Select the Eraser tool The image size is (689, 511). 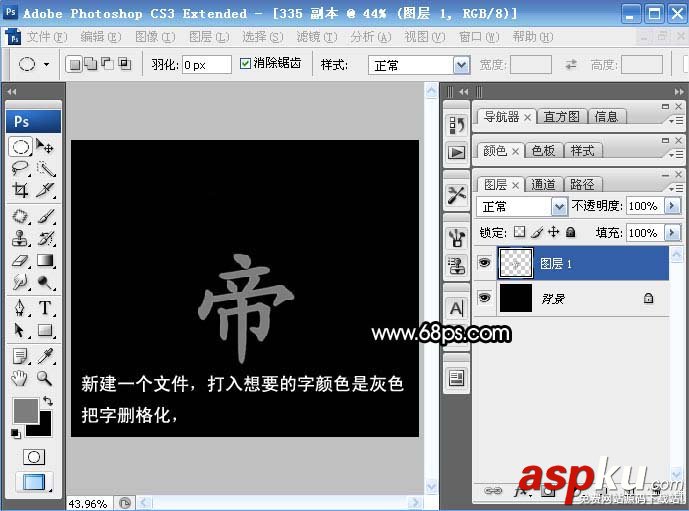tap(20, 261)
